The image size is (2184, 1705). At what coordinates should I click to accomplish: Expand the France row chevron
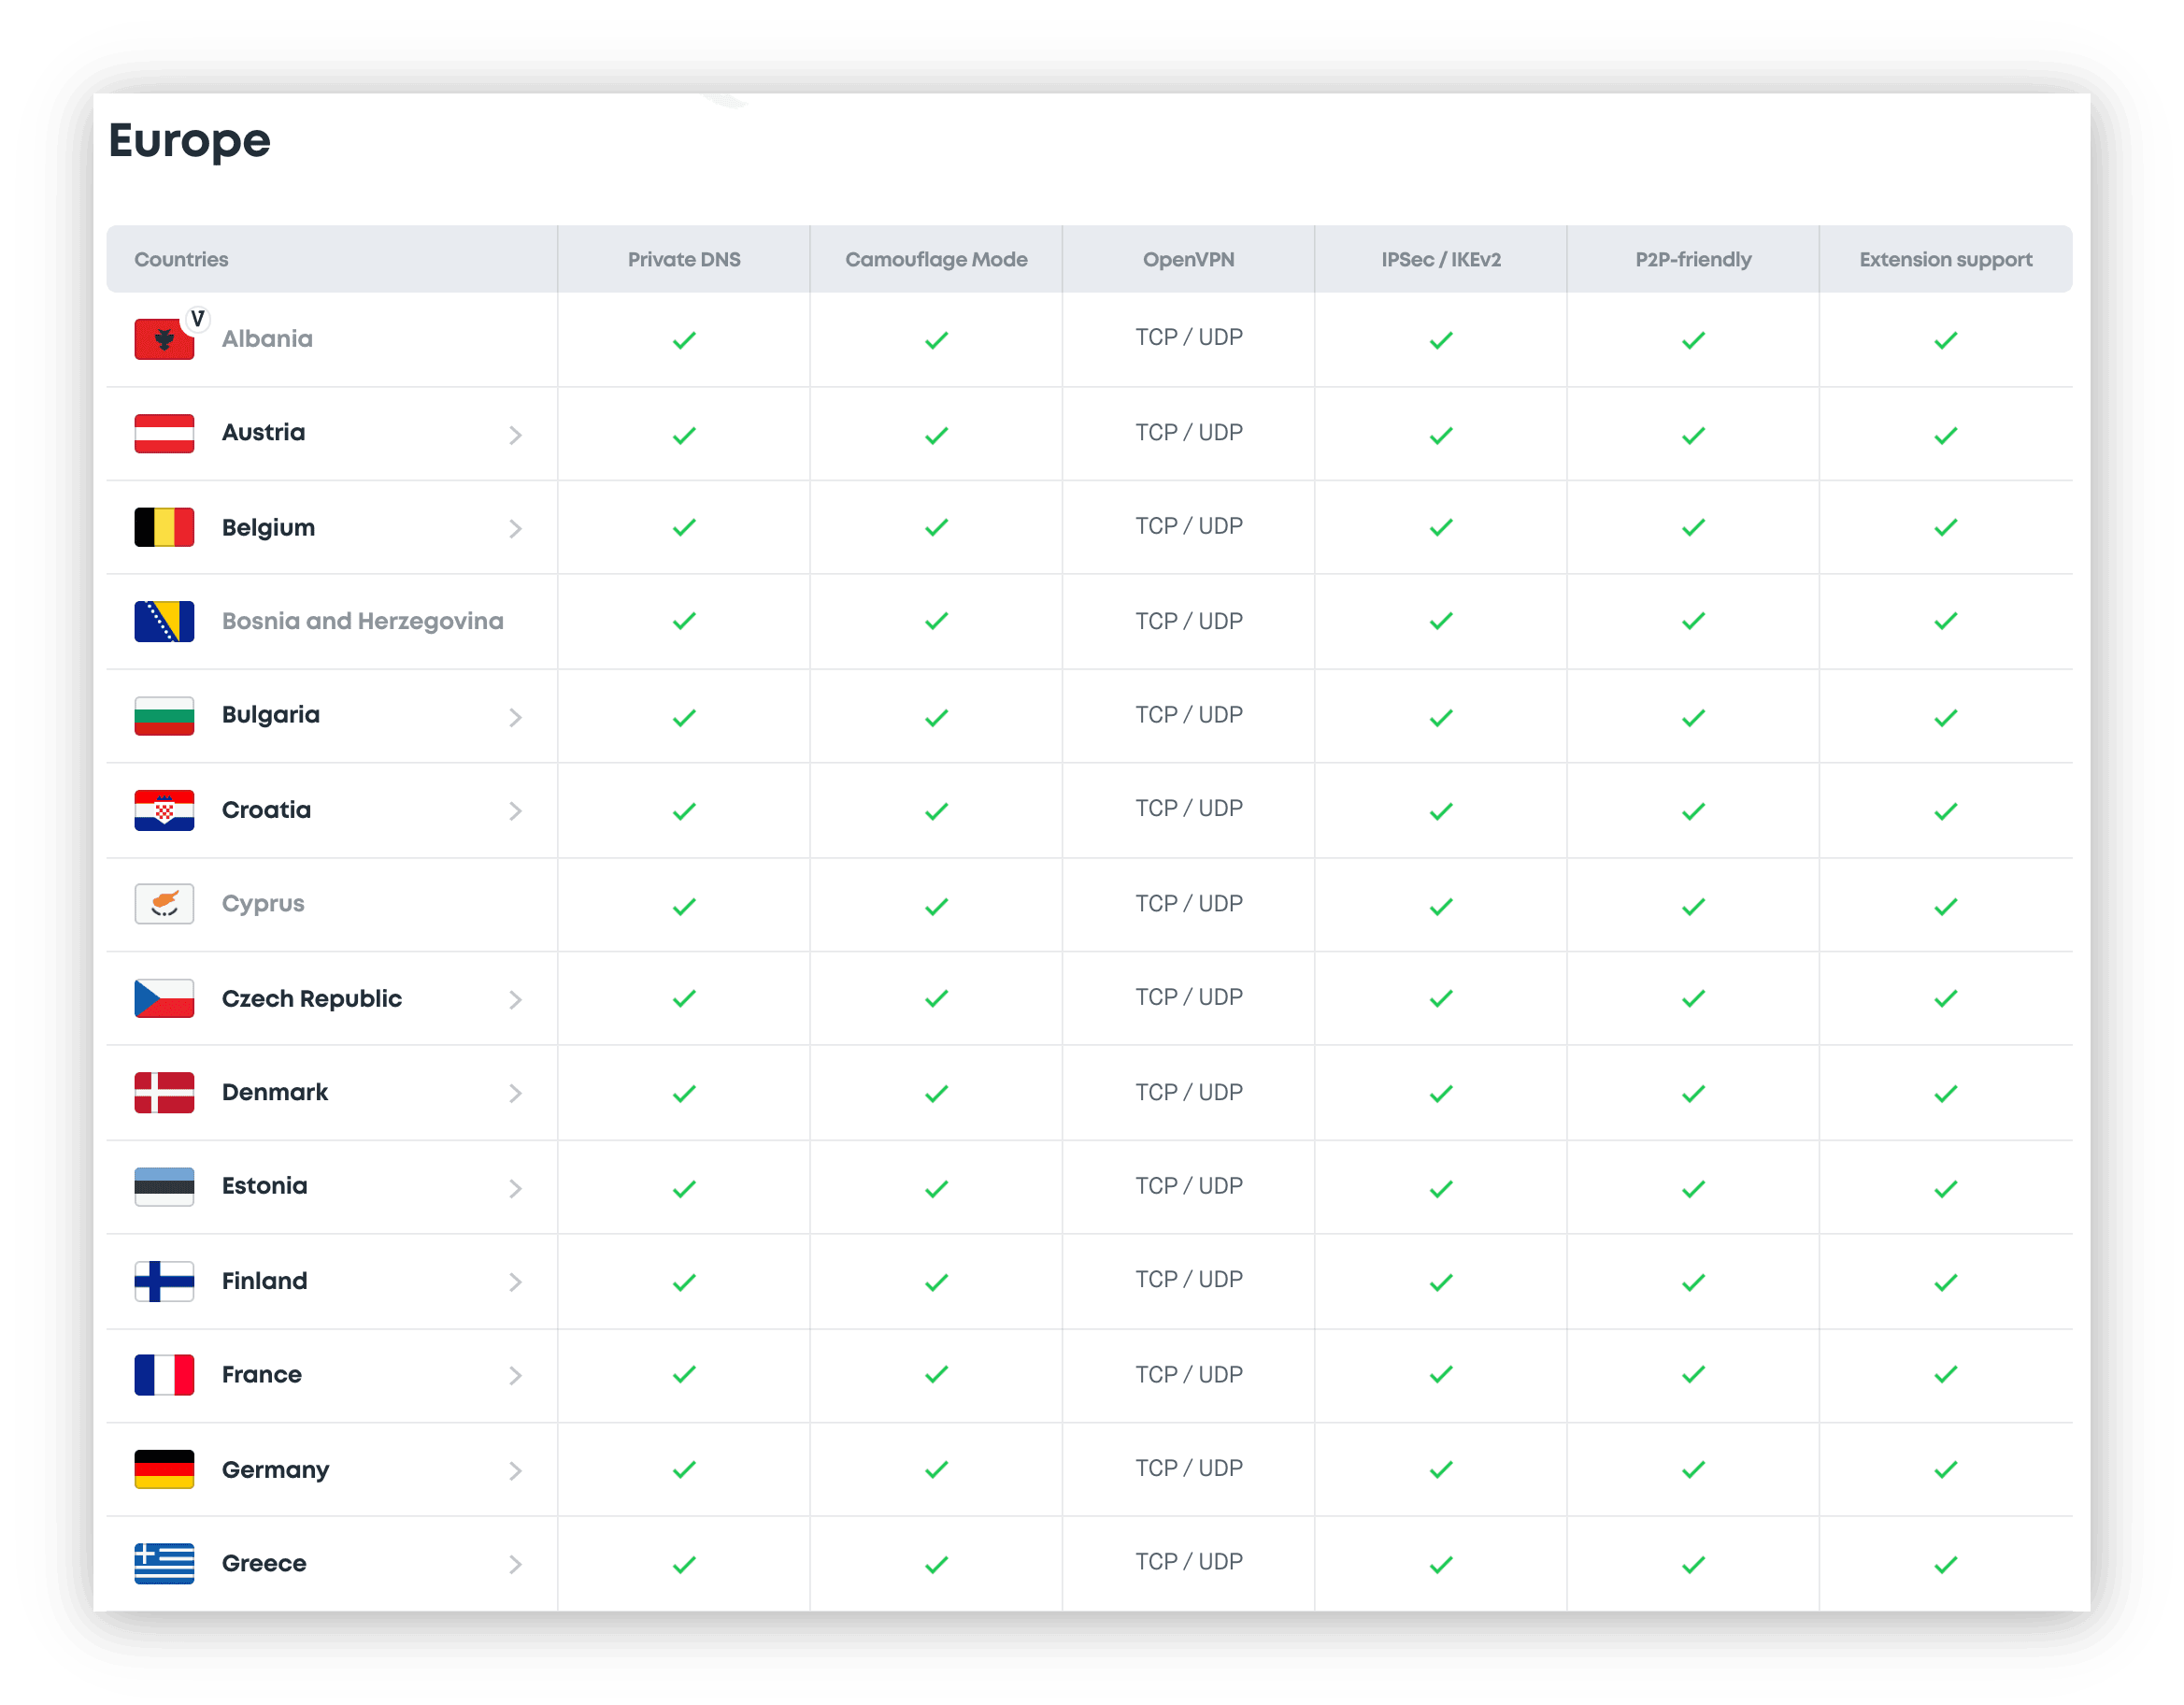pos(515,1375)
